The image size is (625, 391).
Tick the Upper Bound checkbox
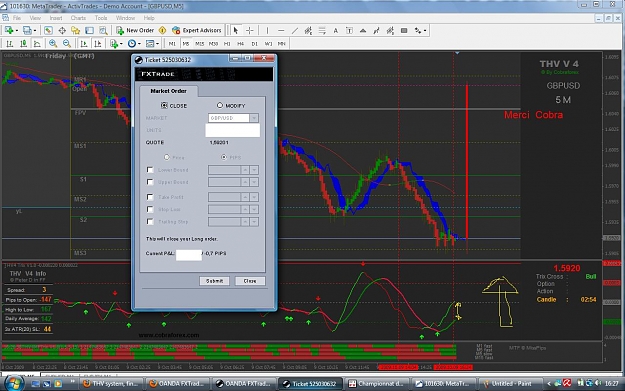150,182
